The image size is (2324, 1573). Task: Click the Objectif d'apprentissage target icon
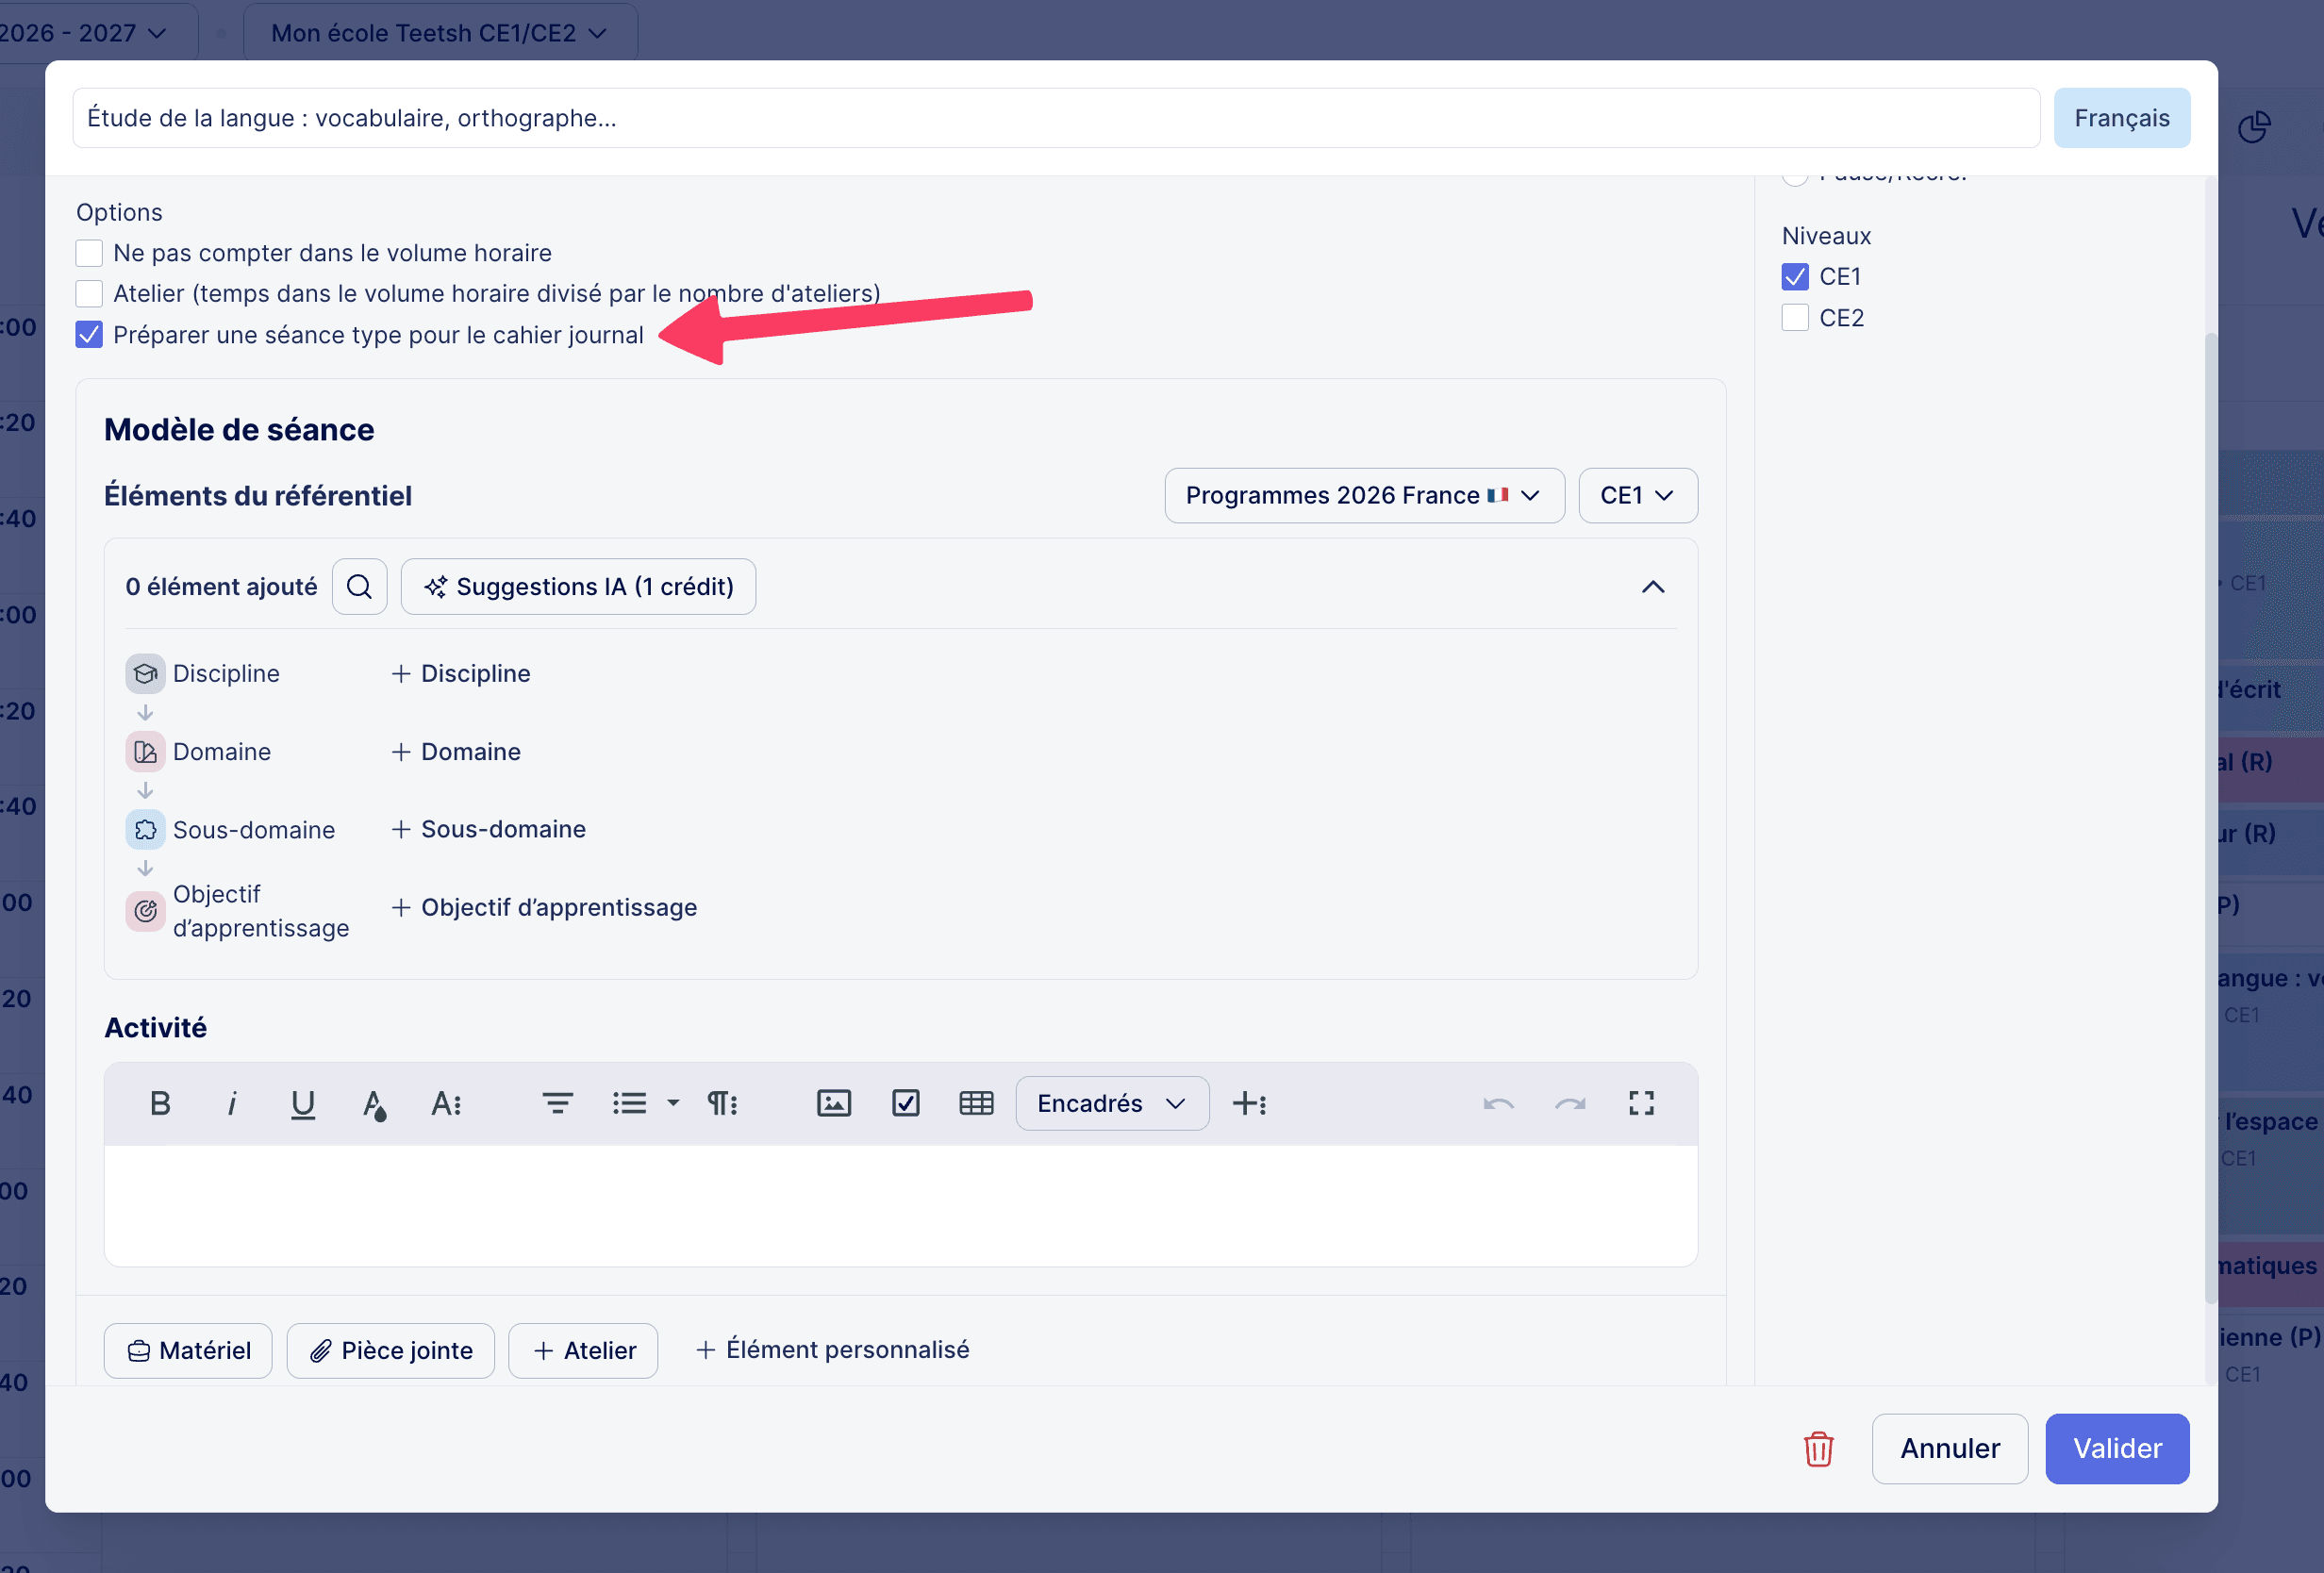click(x=145, y=911)
